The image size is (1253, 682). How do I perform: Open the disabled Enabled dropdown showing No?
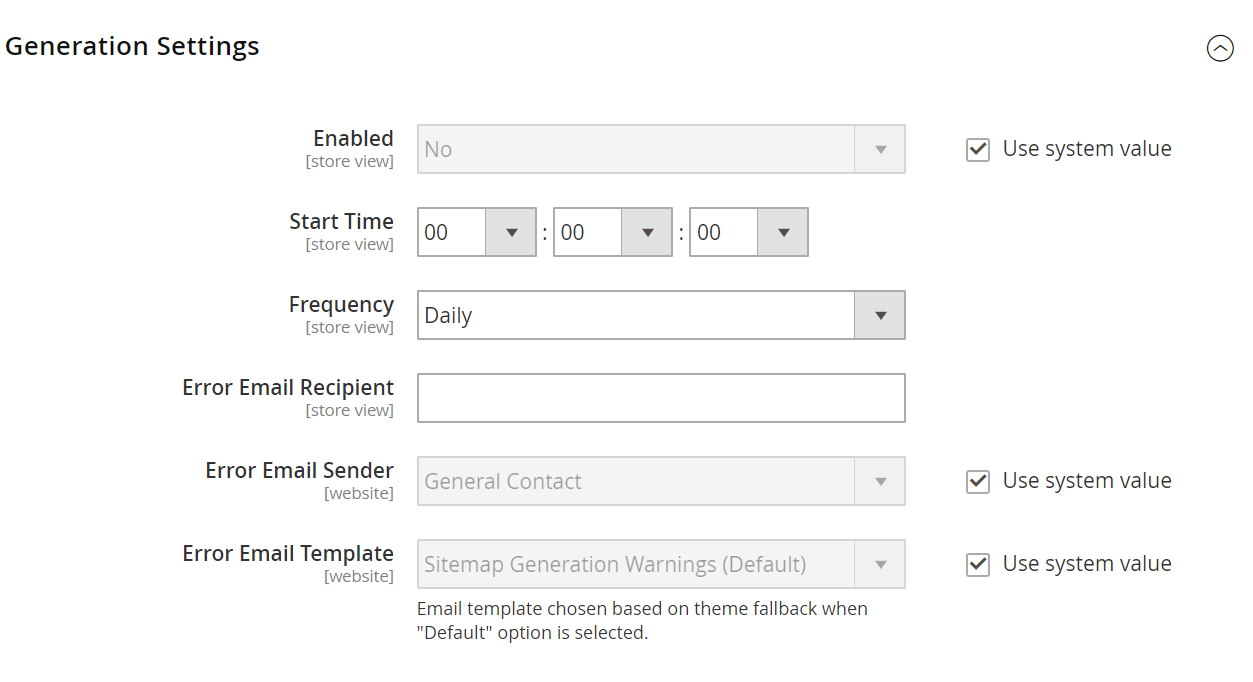[x=660, y=149]
